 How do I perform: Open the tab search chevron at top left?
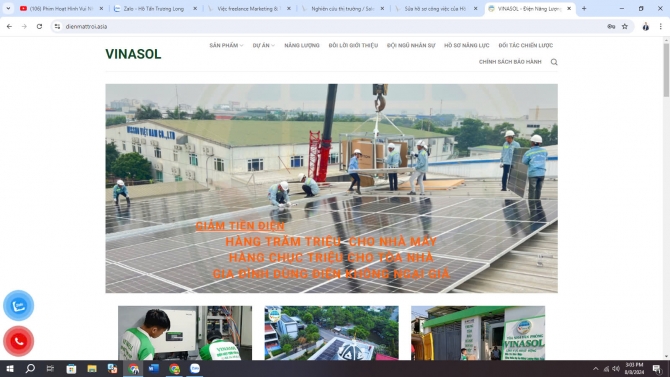[x=8, y=9]
